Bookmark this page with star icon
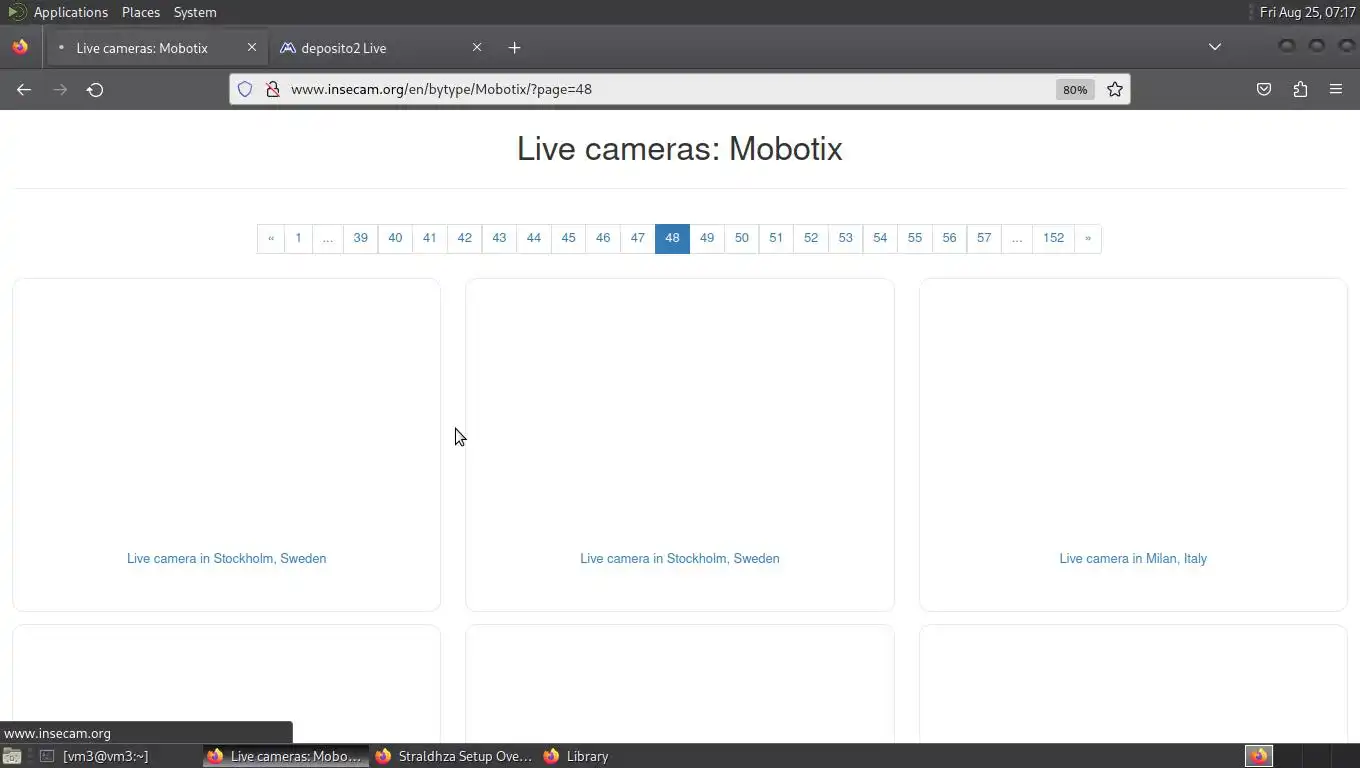This screenshot has height=768, width=1360. click(x=1115, y=89)
